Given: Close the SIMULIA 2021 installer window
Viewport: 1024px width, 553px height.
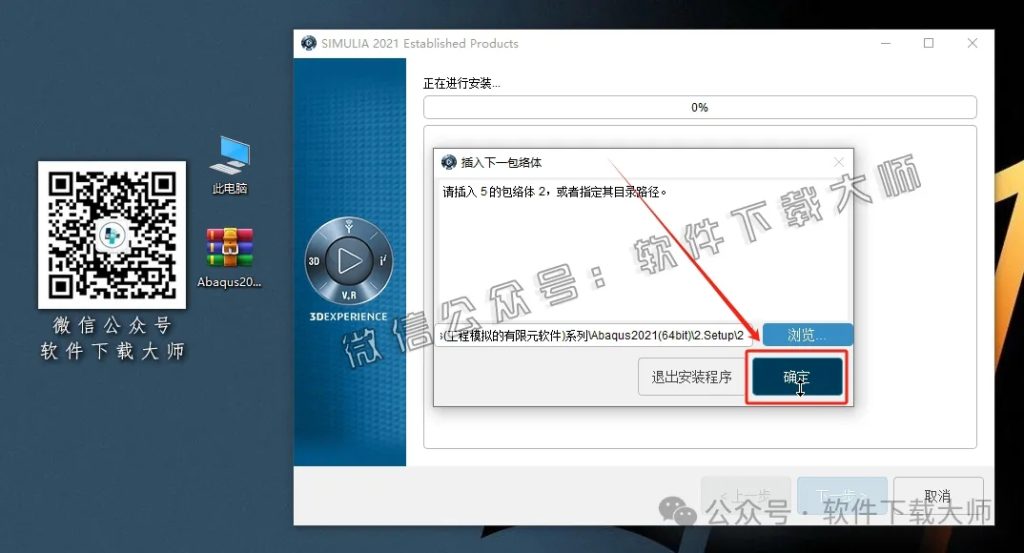Looking at the screenshot, I should (972, 43).
